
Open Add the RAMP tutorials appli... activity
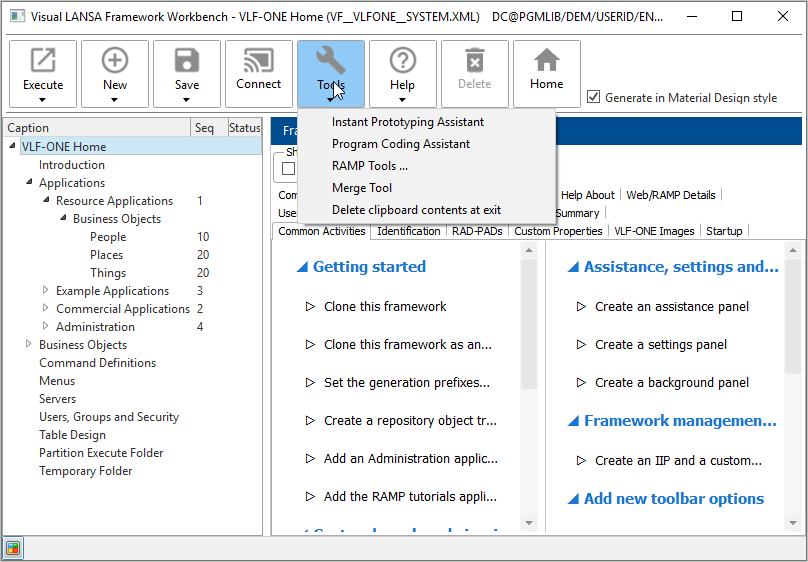click(410, 497)
